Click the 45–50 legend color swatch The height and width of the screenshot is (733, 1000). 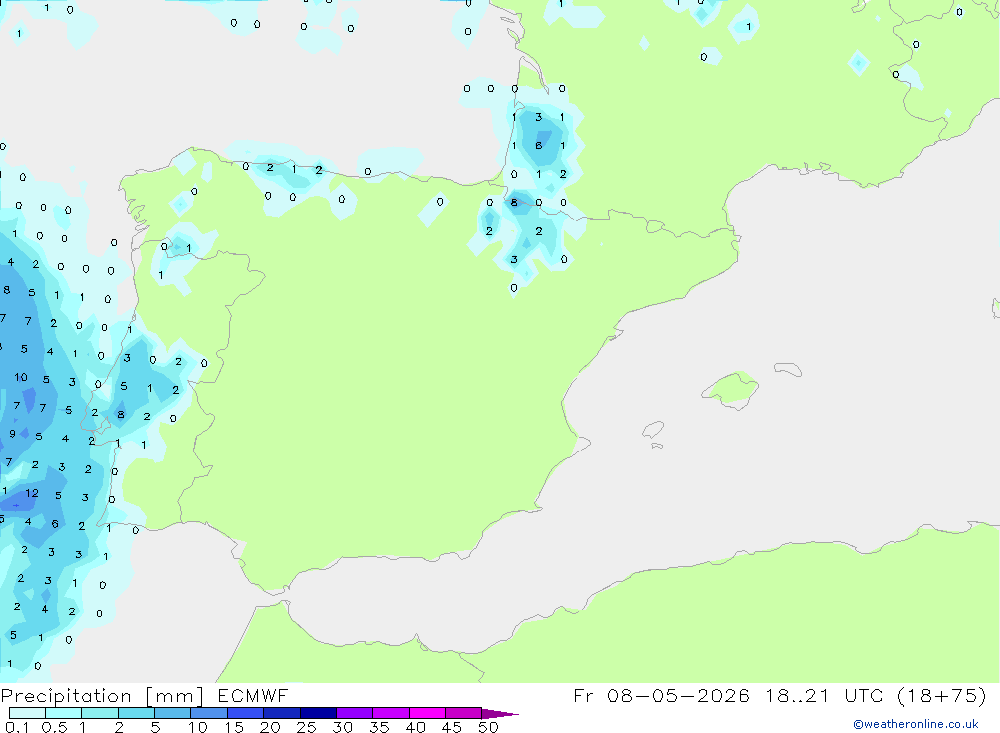pos(463,713)
